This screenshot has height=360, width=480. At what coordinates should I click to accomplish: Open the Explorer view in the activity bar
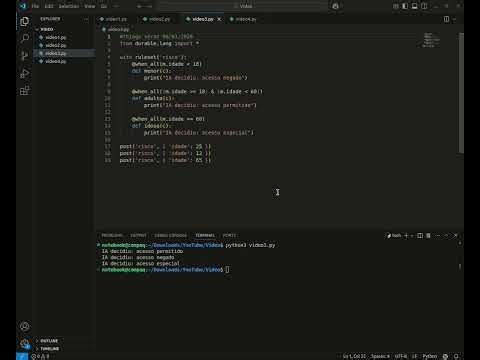pyautogui.click(x=24, y=22)
